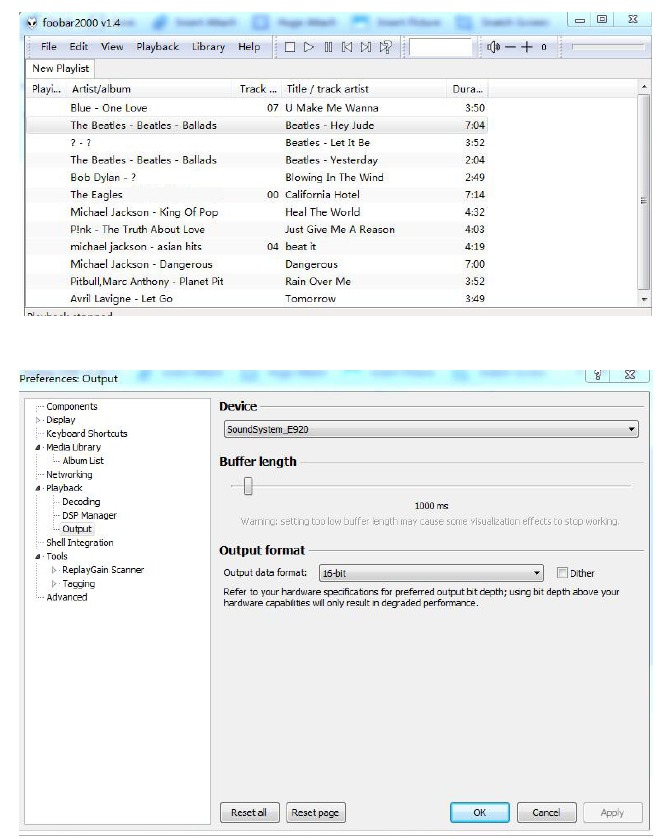Click the random playback icon
Screen dimensions: 658x839
[385, 47]
